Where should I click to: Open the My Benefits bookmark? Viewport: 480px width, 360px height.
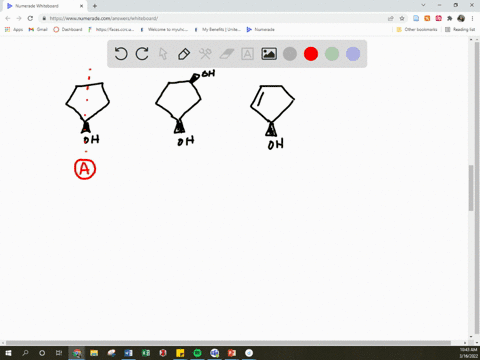[x=217, y=29]
